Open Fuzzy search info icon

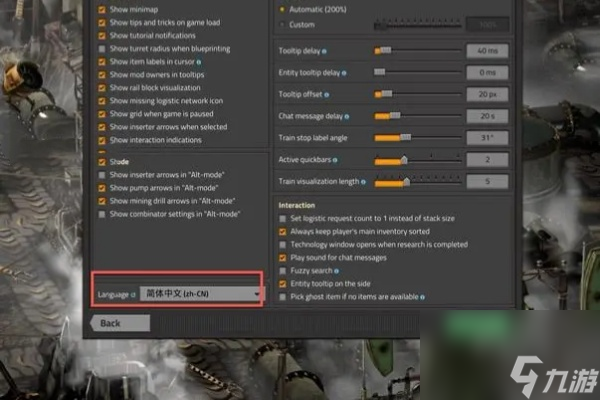point(336,271)
